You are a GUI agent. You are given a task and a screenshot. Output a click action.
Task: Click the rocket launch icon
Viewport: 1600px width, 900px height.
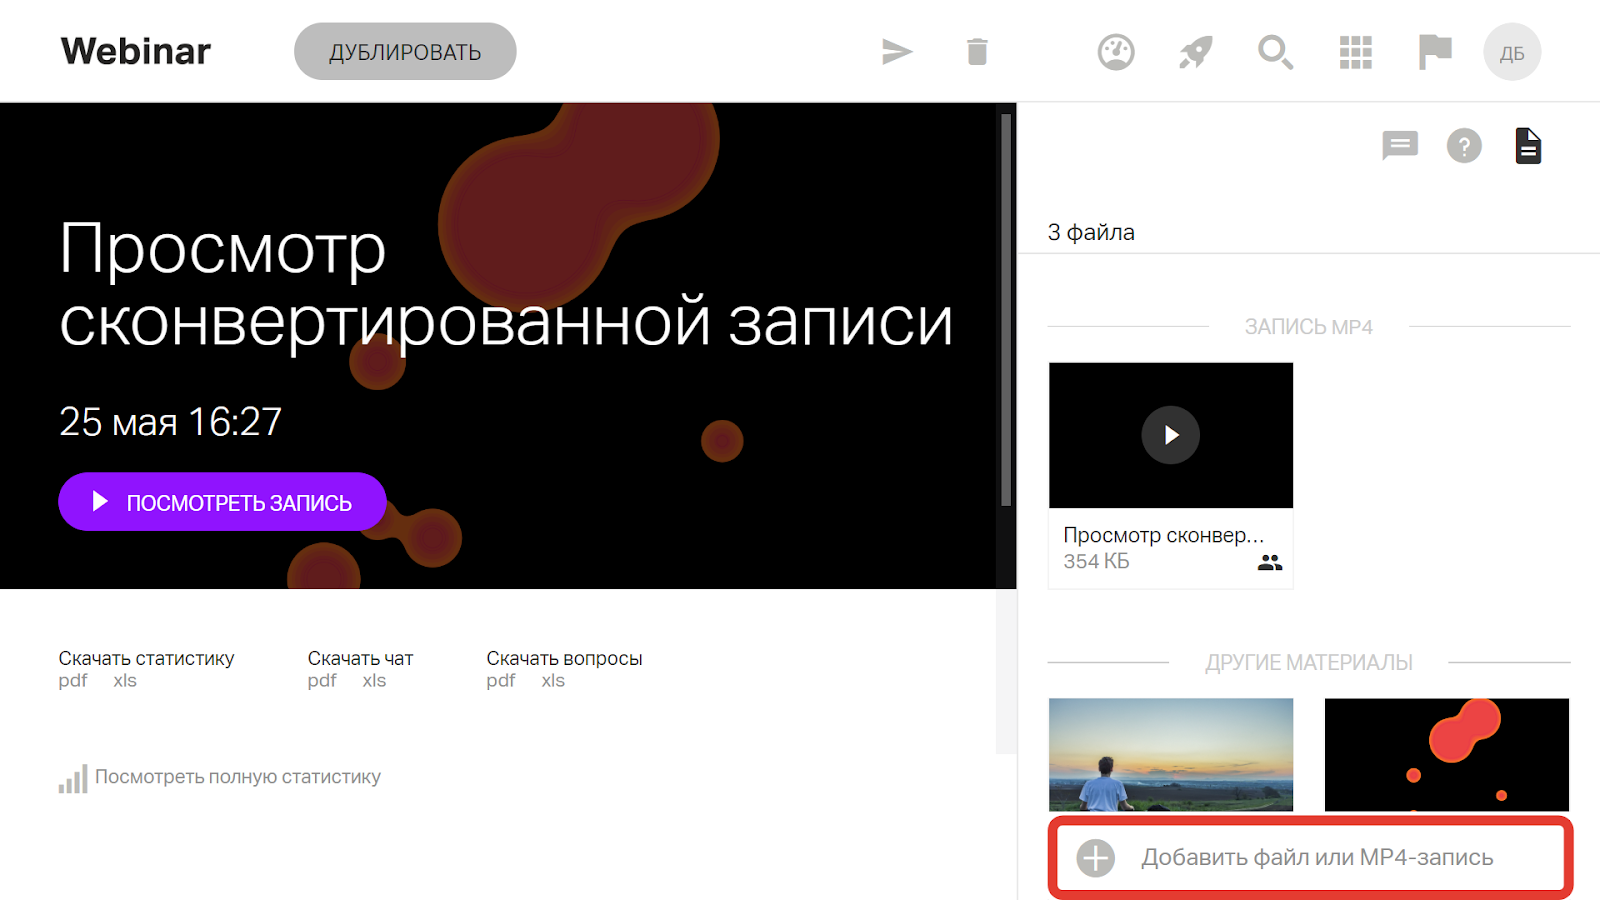[x=1195, y=51]
